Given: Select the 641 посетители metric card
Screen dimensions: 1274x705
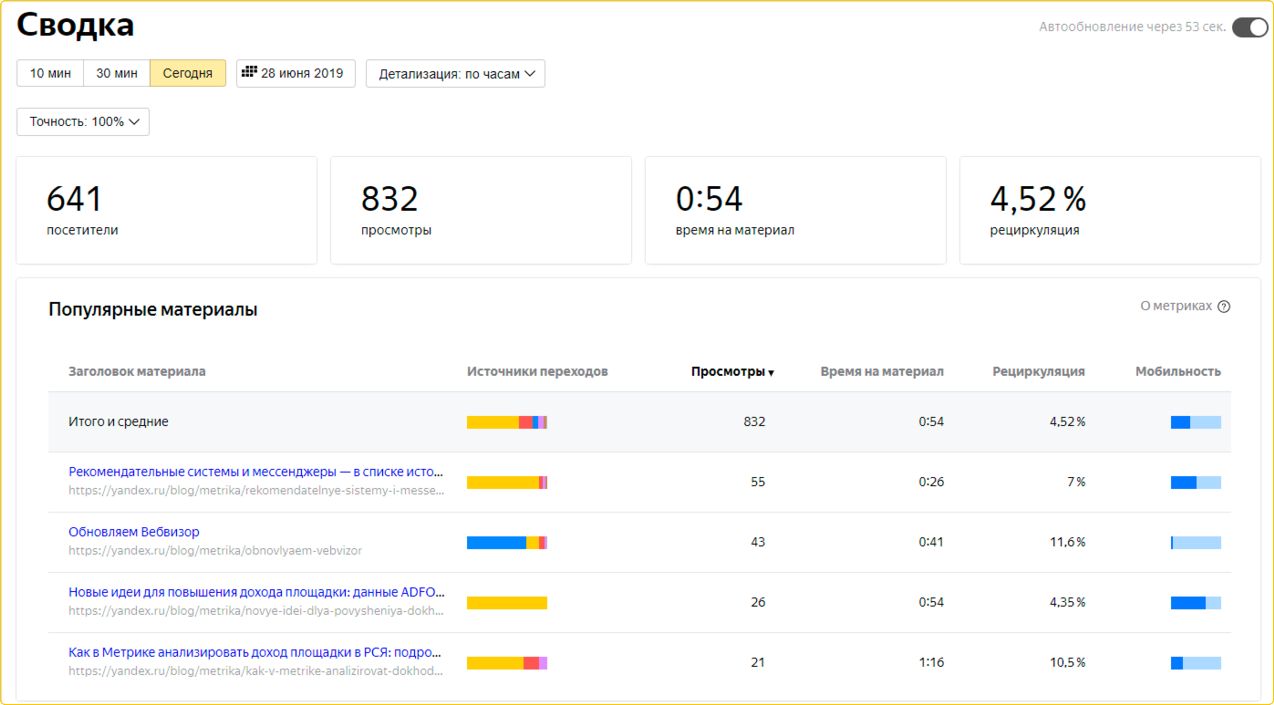Looking at the screenshot, I should [166, 210].
